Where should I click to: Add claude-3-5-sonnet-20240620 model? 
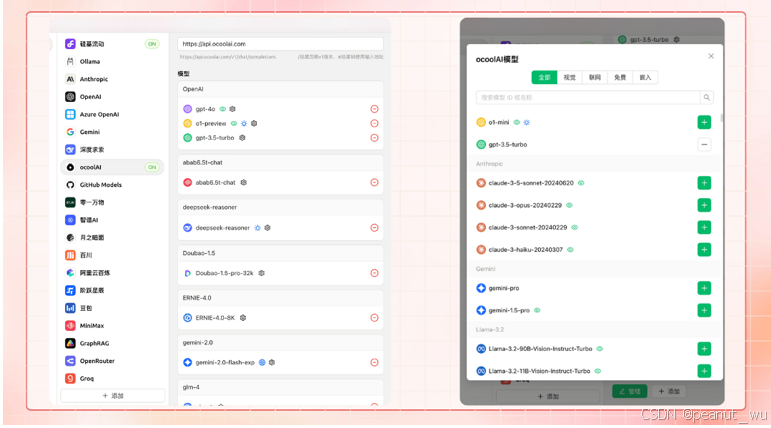(x=704, y=183)
